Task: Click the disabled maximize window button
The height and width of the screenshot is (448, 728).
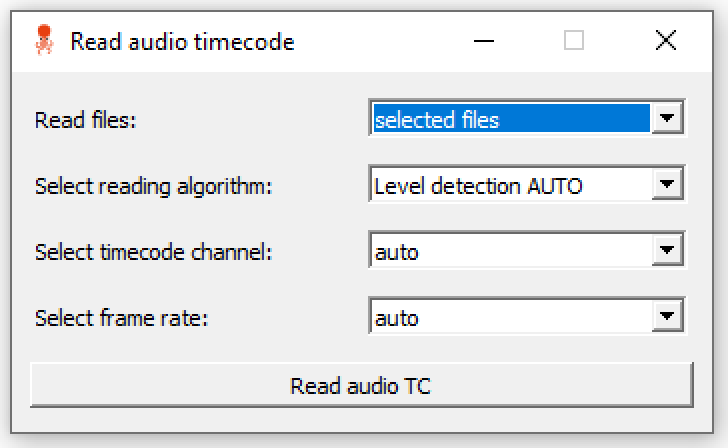Action: [x=574, y=41]
